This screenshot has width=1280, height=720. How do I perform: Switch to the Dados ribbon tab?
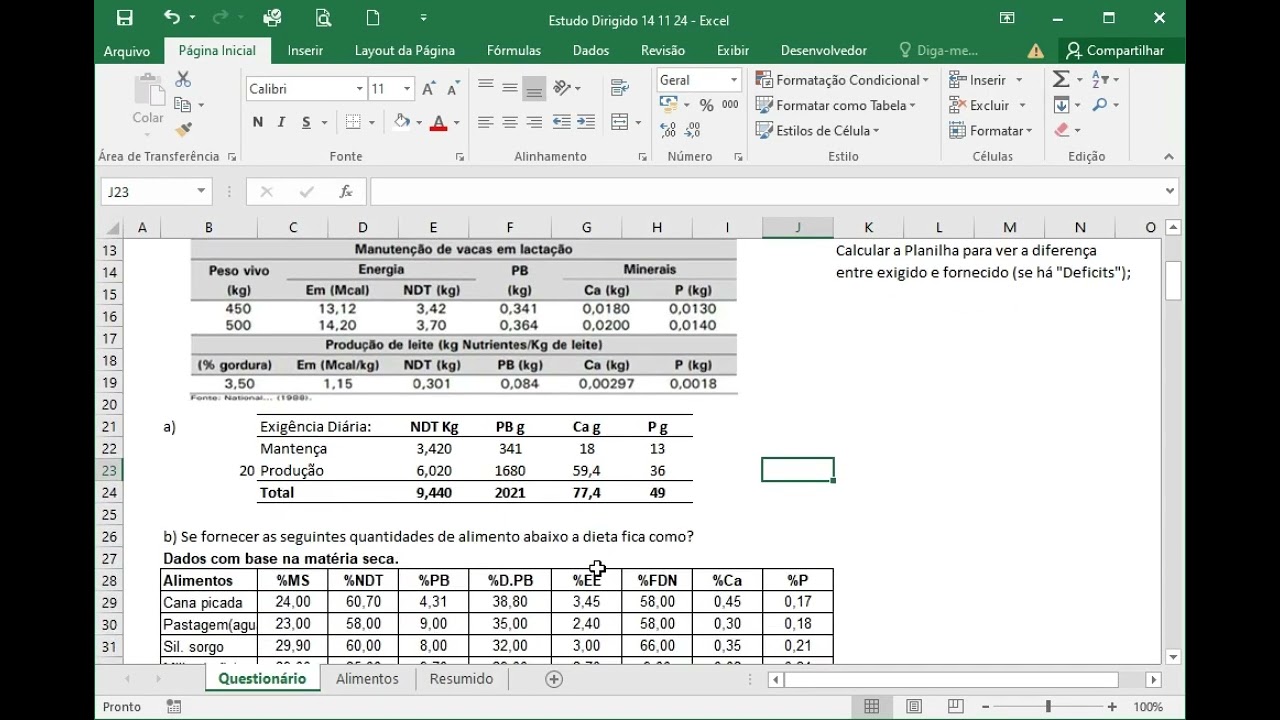(591, 50)
